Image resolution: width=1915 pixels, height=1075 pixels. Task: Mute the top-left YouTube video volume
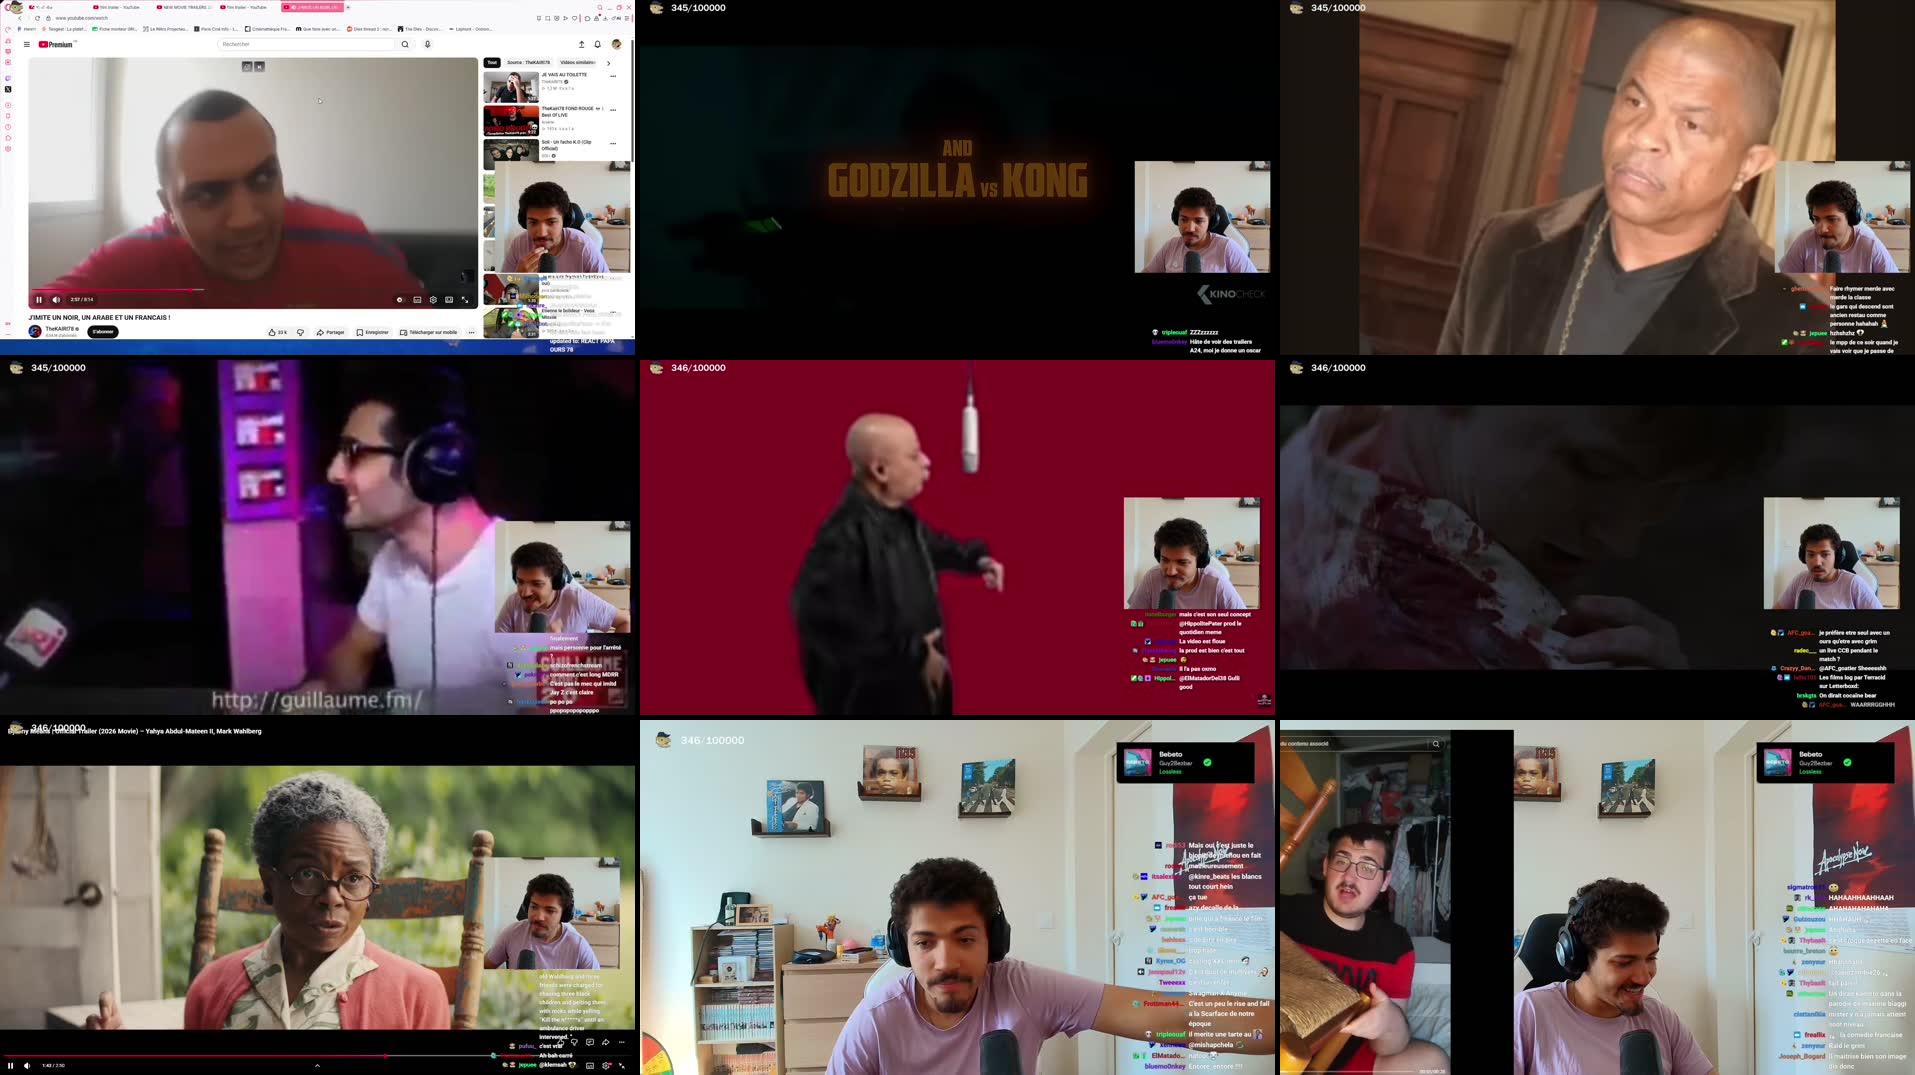56,299
